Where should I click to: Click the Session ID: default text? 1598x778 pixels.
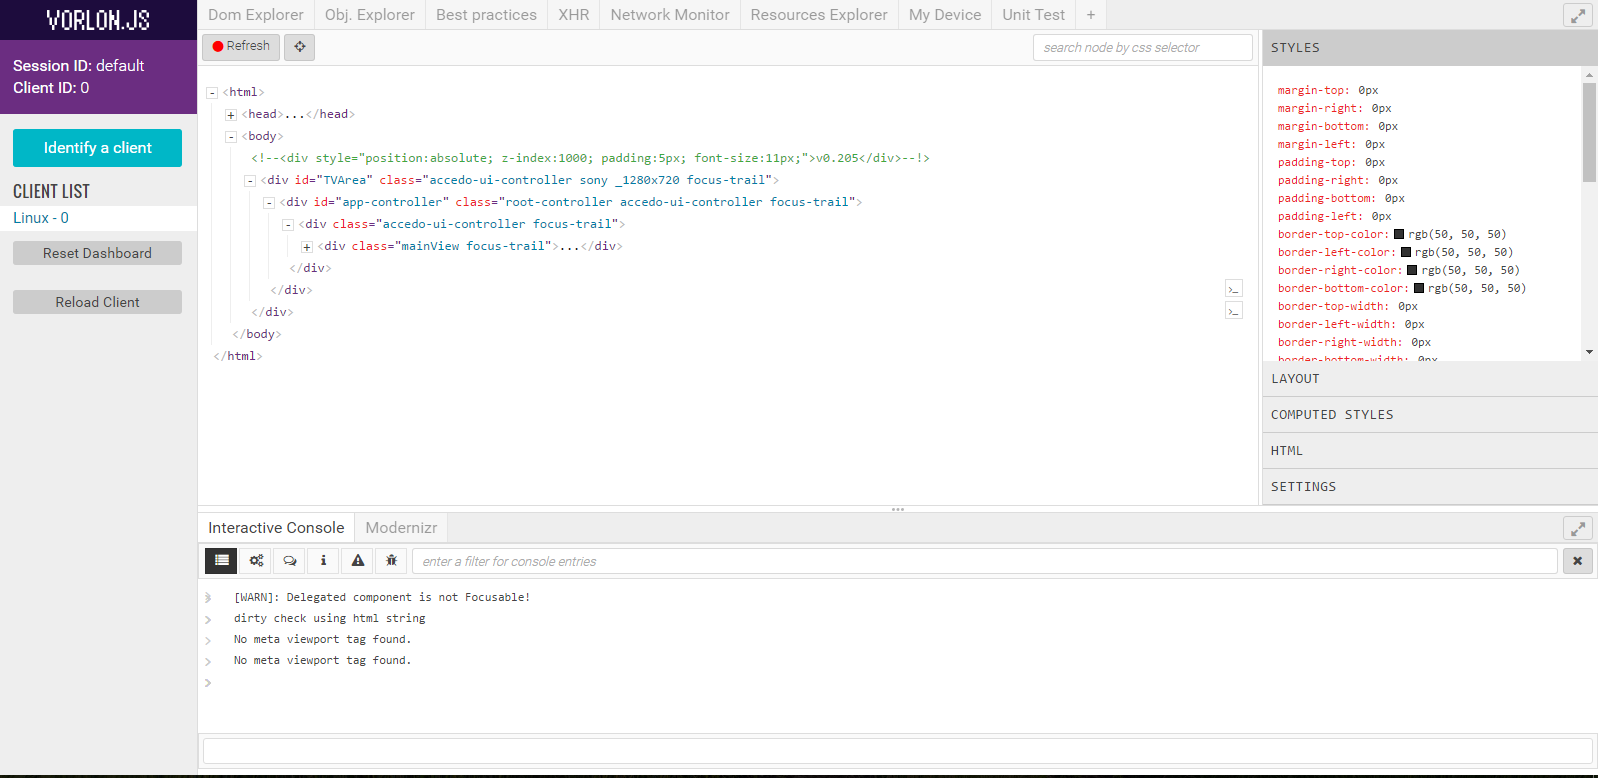tap(78, 66)
